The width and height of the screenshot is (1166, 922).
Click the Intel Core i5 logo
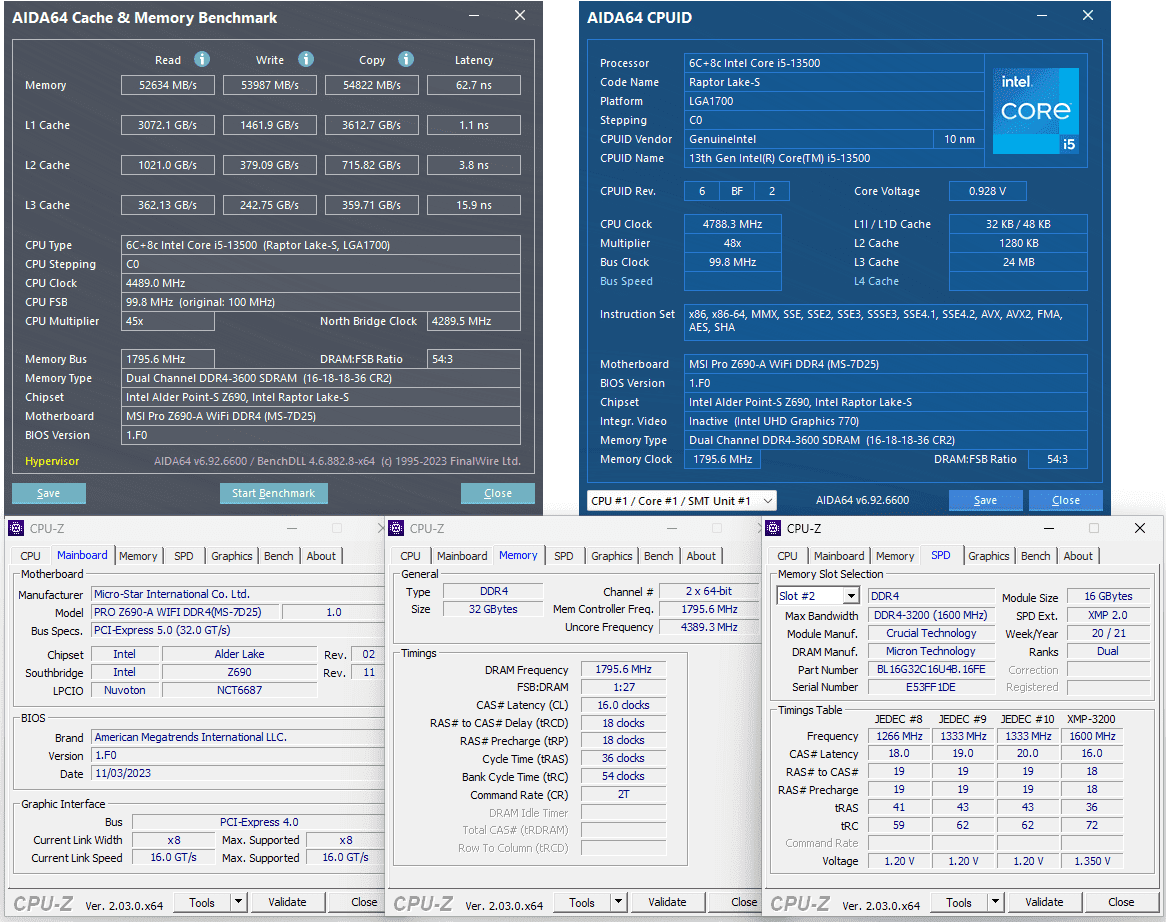[x=1037, y=110]
